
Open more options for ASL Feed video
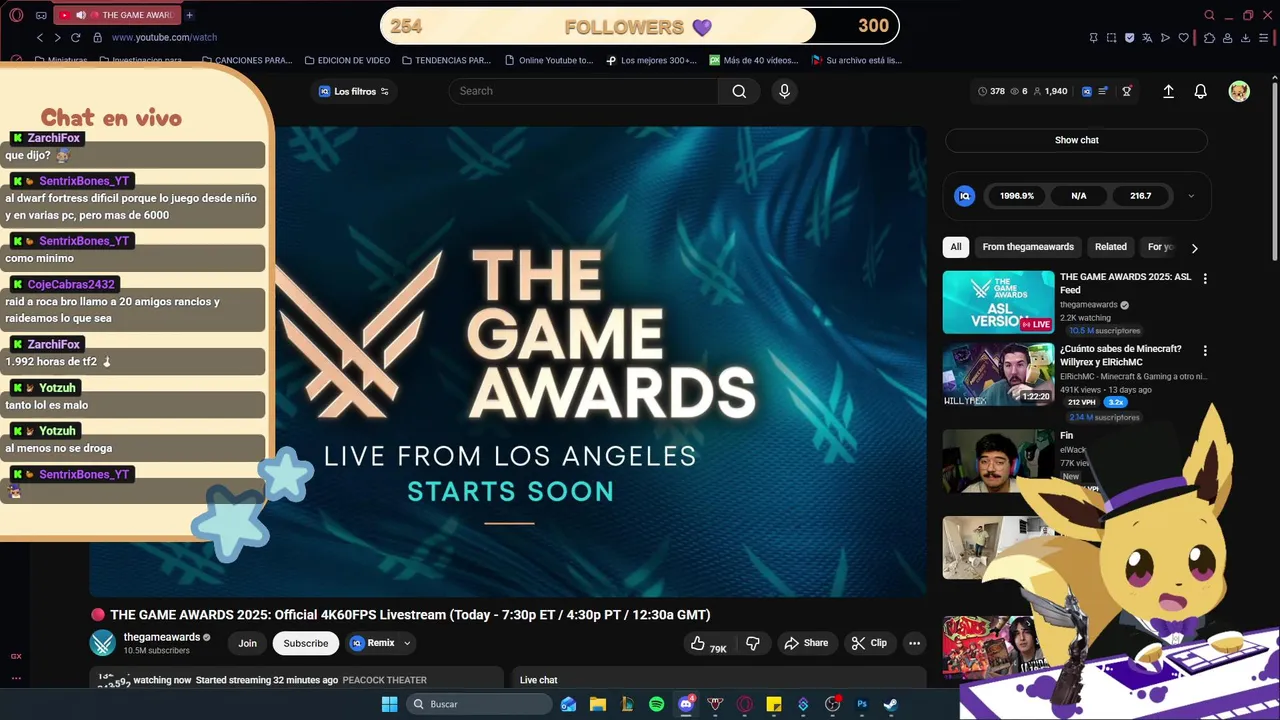tap(1205, 278)
